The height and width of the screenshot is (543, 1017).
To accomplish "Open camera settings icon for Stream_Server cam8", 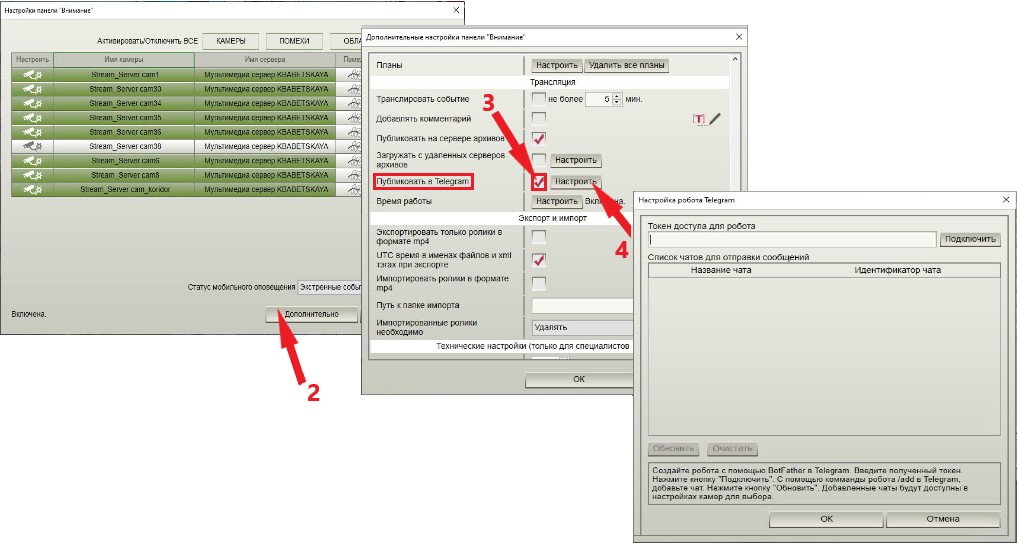I will (x=32, y=175).
